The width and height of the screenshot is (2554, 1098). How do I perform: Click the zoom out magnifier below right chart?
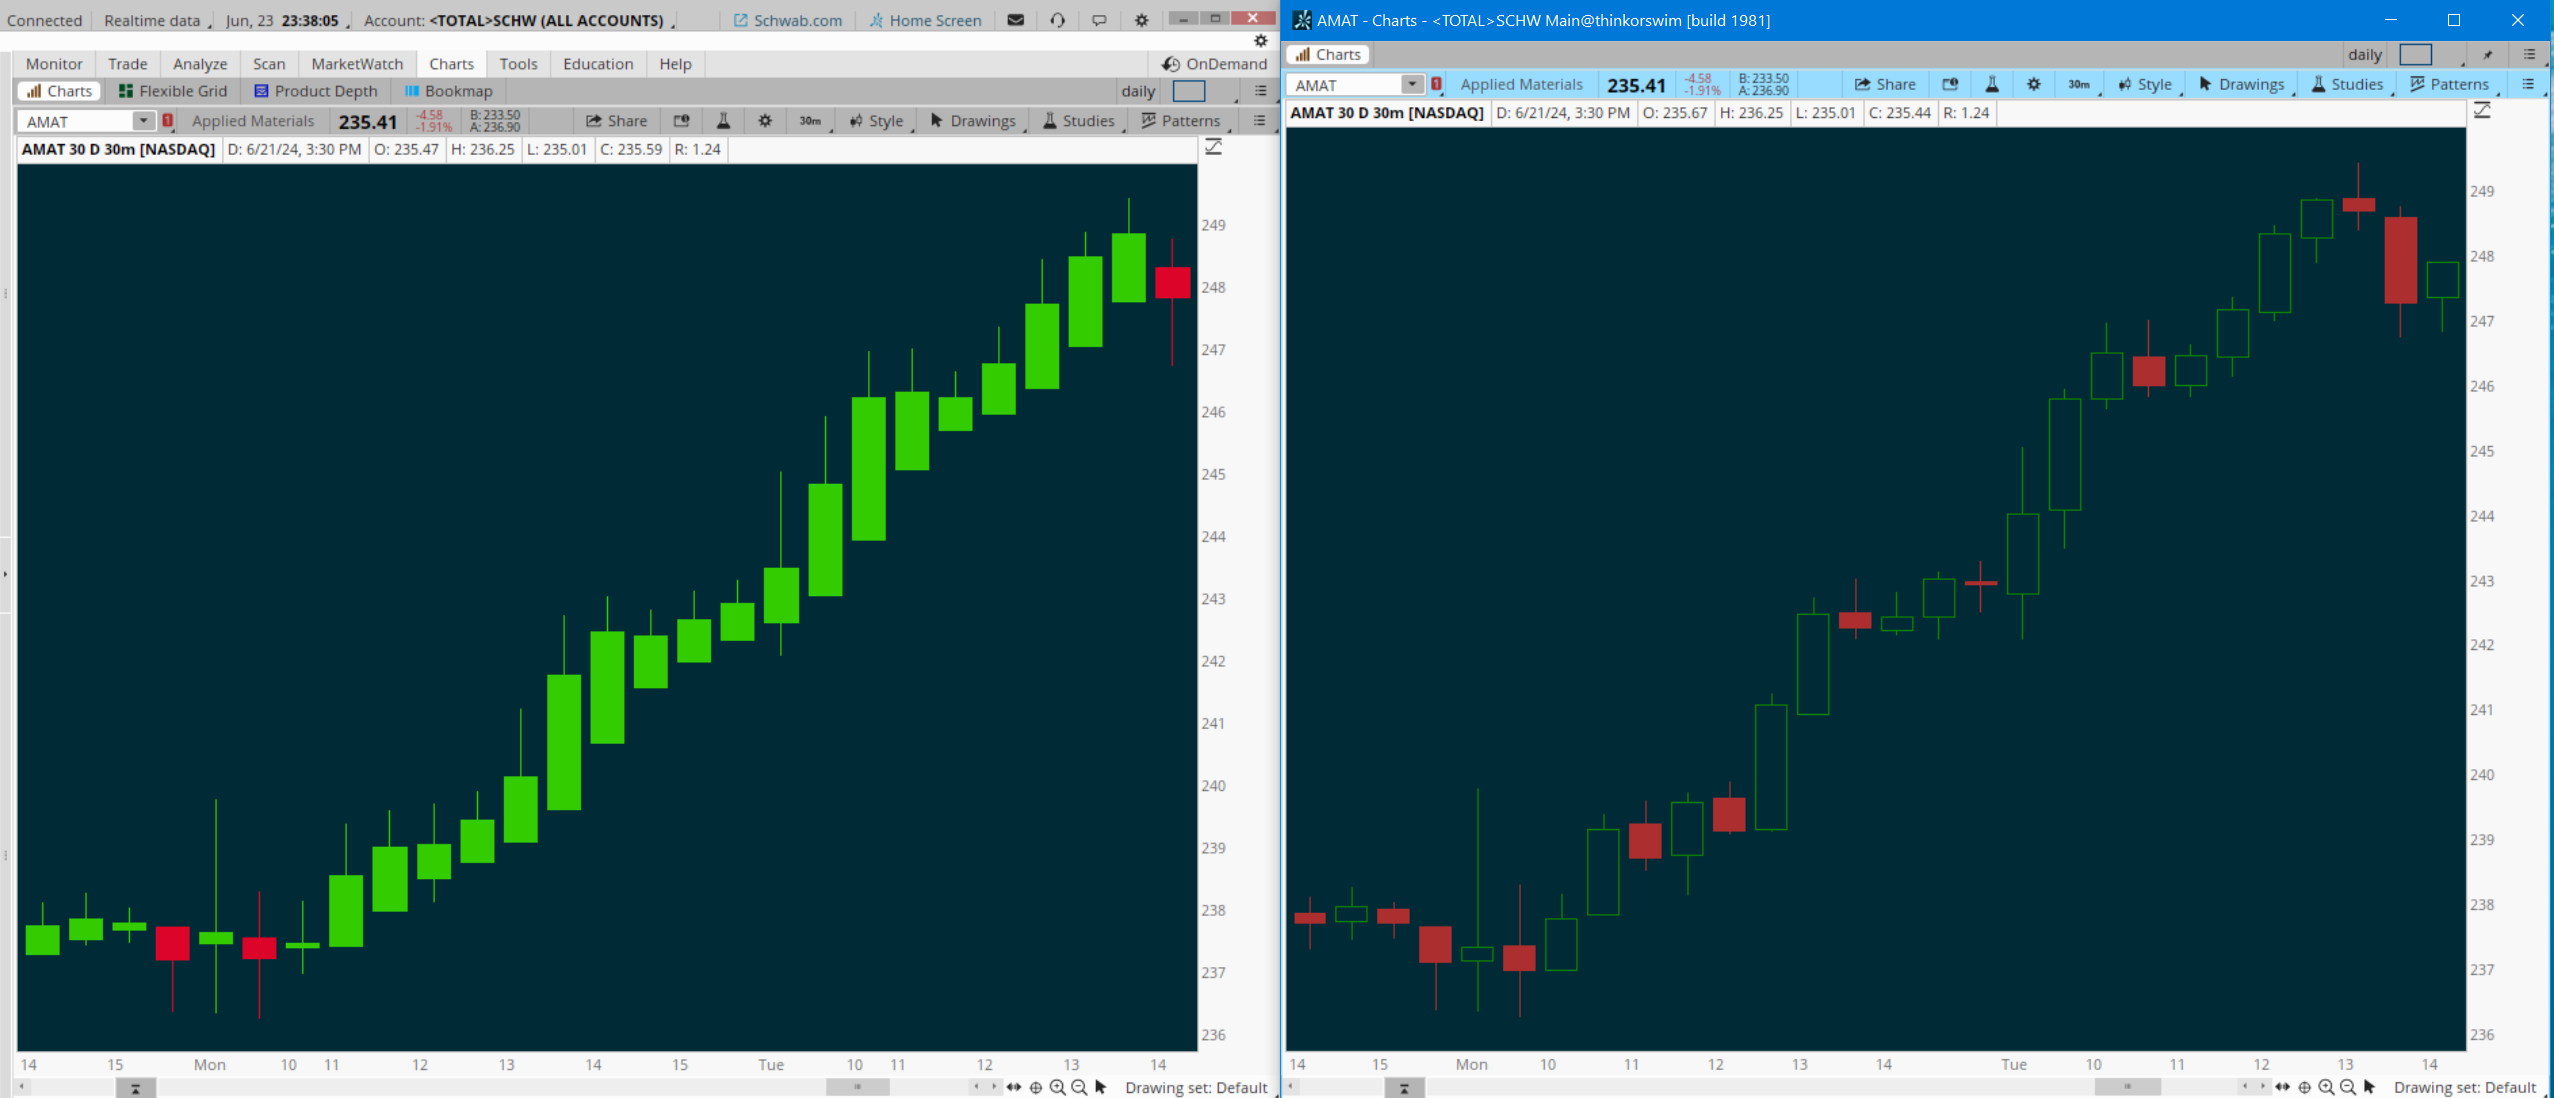pos(2348,1087)
